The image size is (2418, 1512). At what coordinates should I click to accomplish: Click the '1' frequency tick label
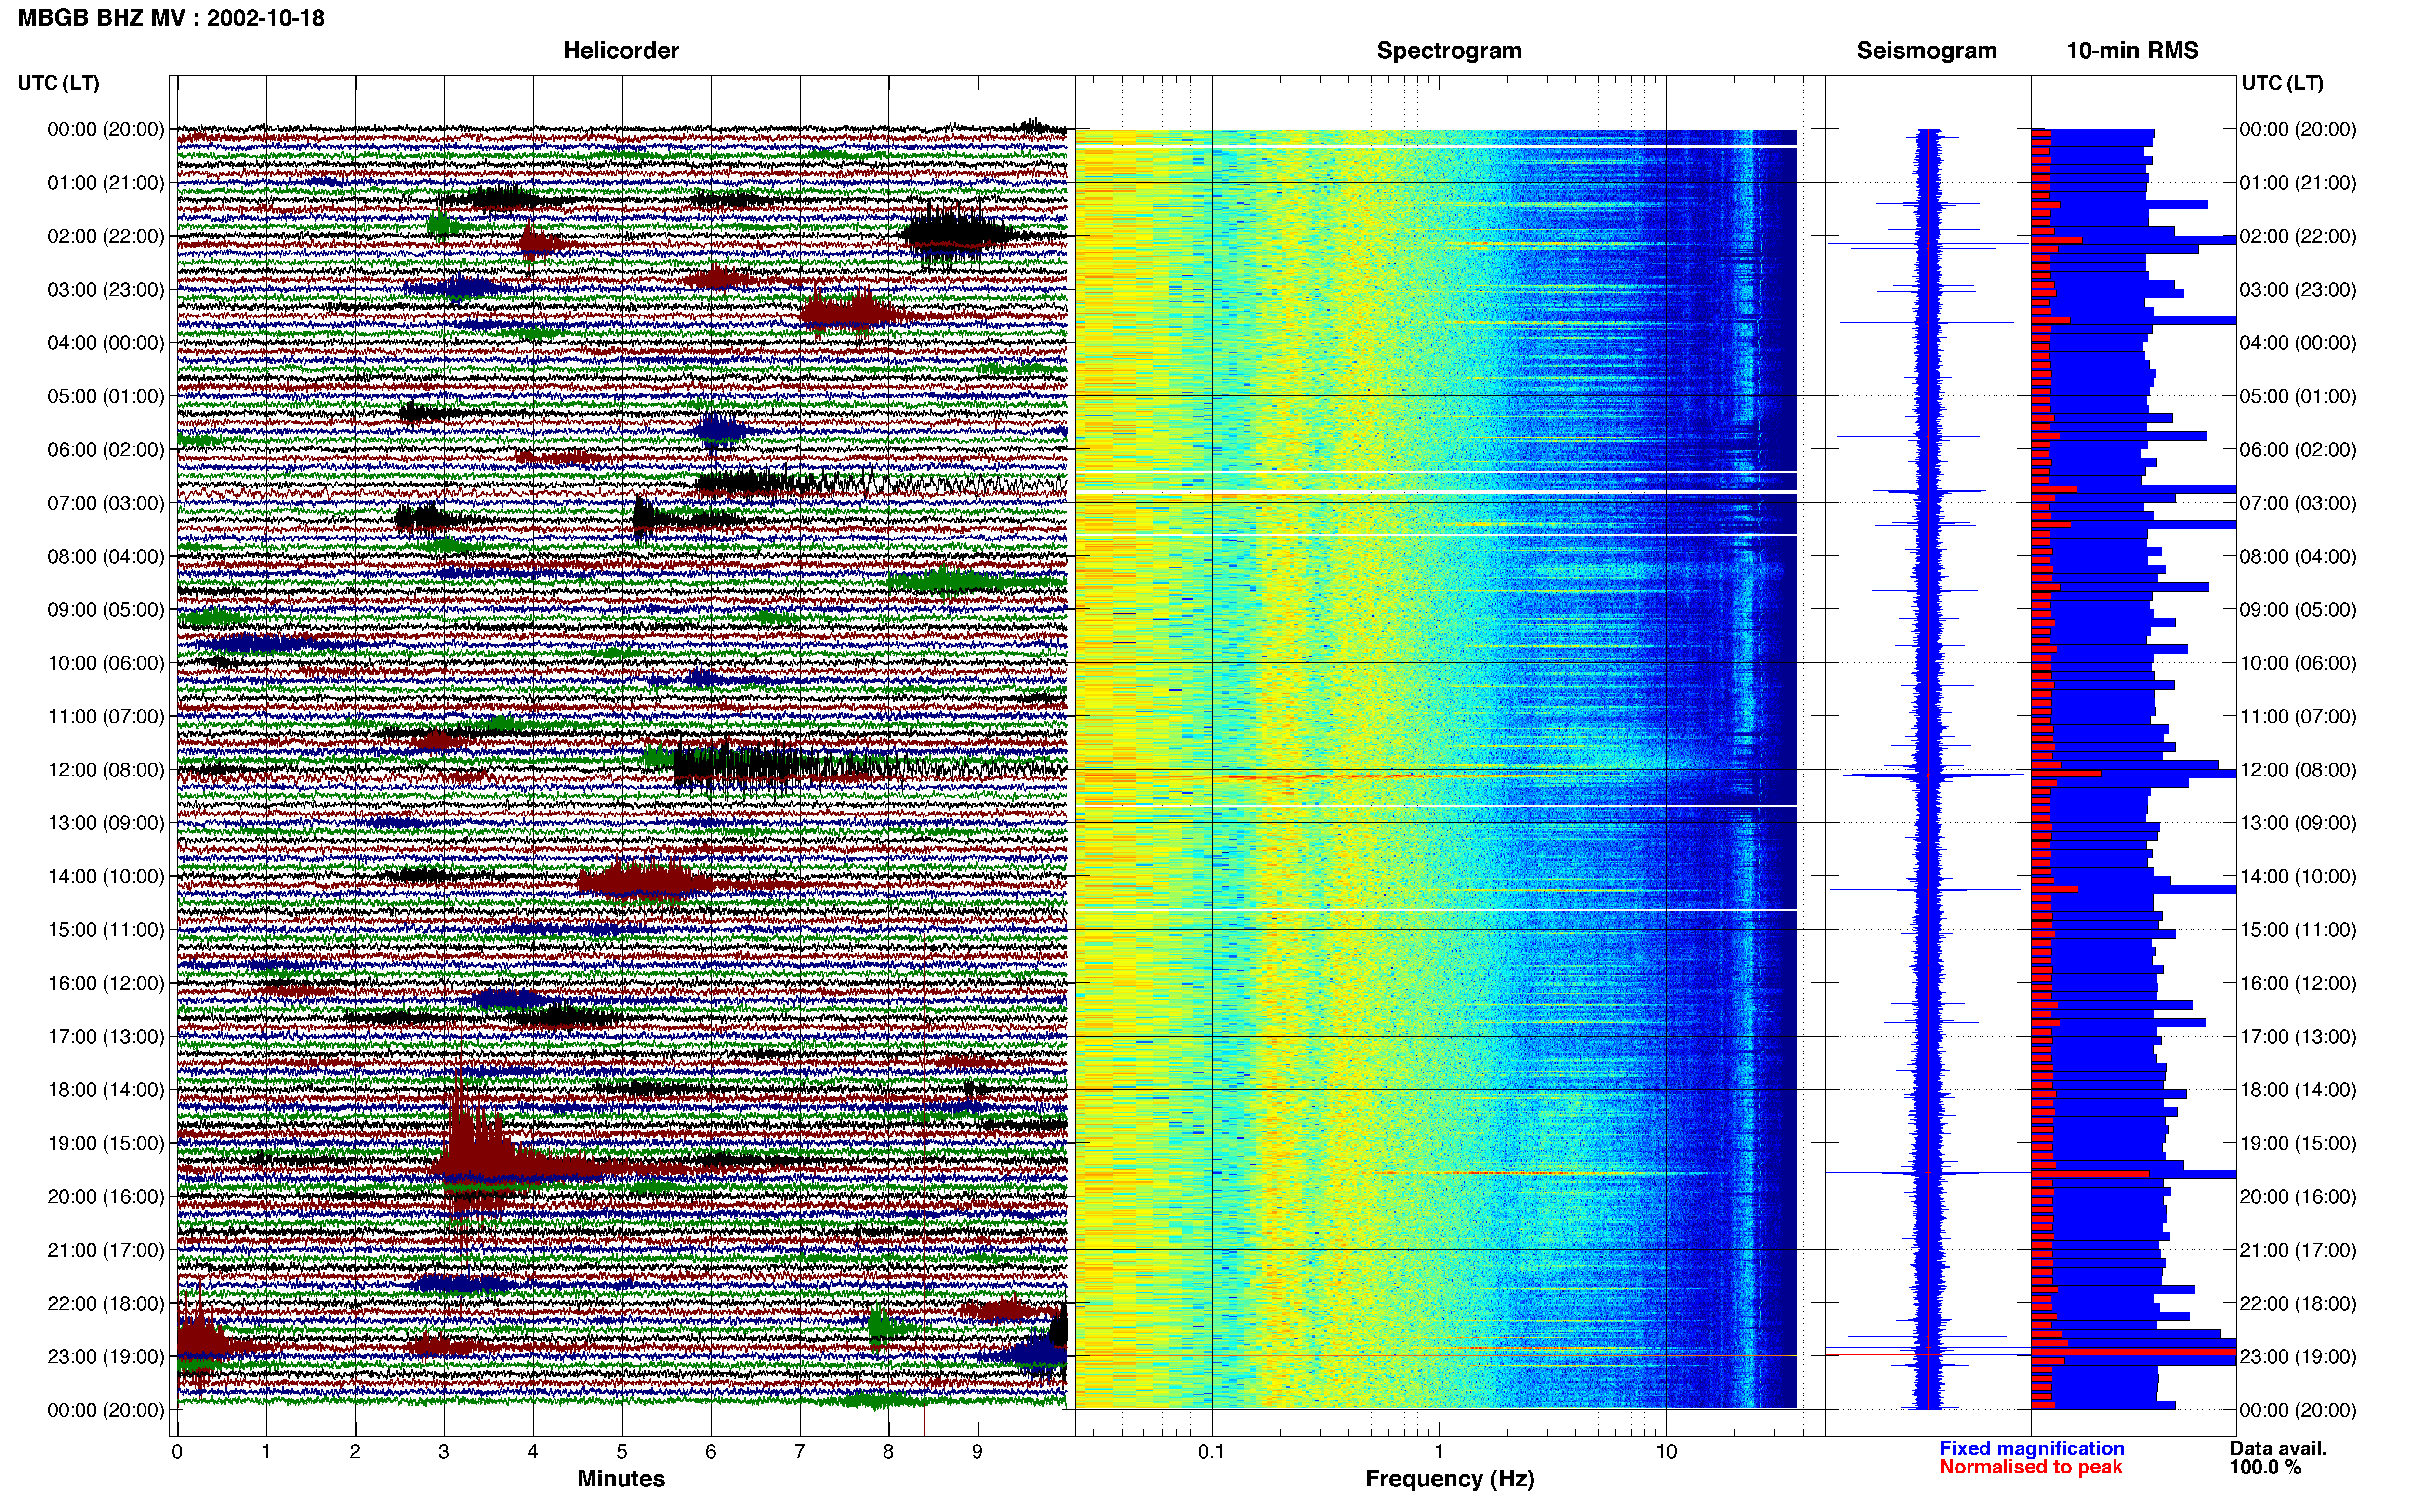(x=1439, y=1451)
